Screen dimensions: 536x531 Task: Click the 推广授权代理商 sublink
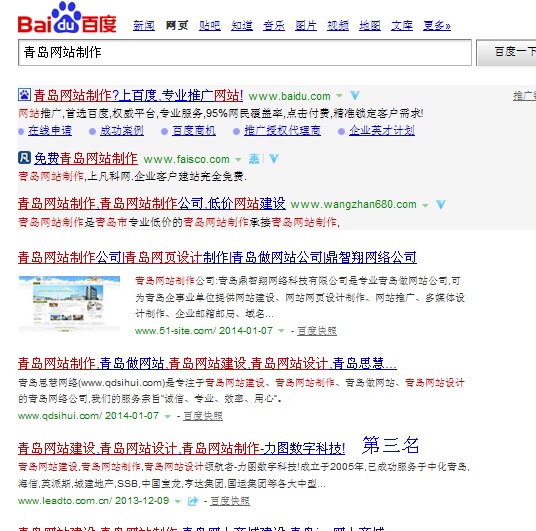click(x=282, y=130)
